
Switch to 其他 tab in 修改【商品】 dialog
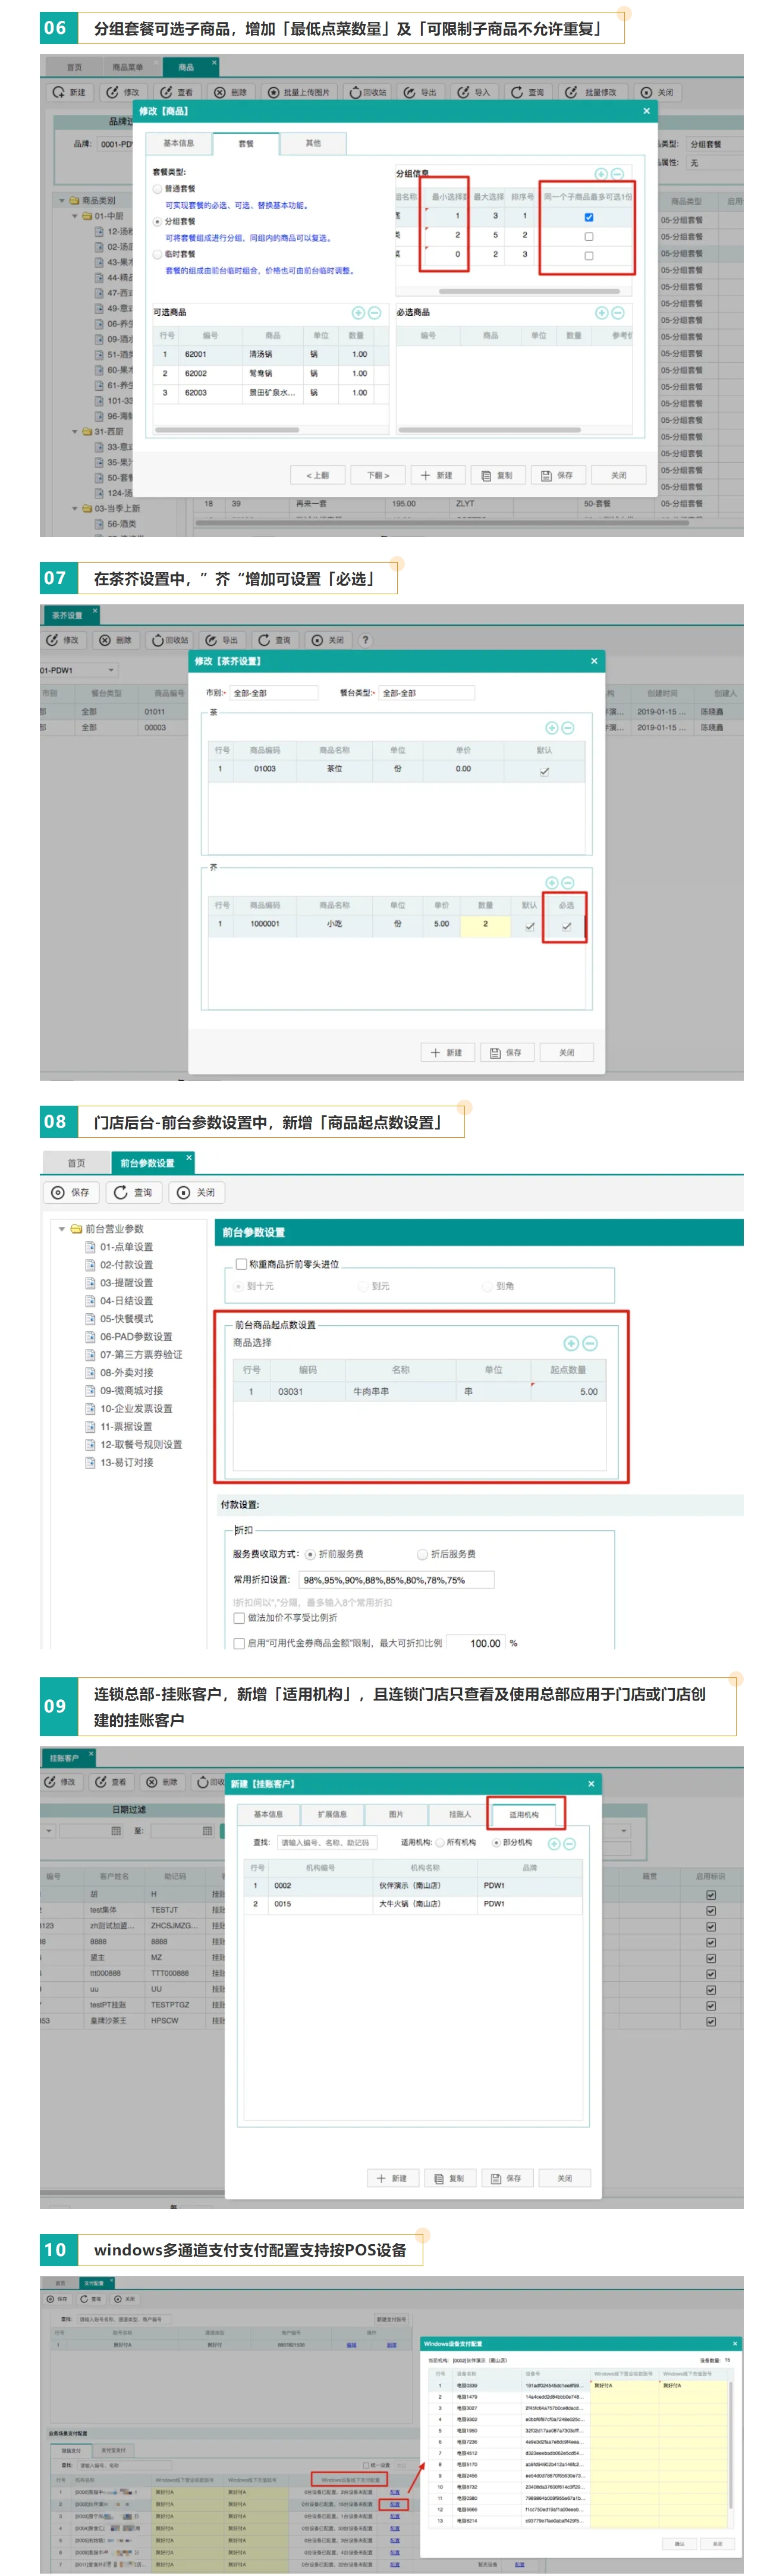(313, 143)
